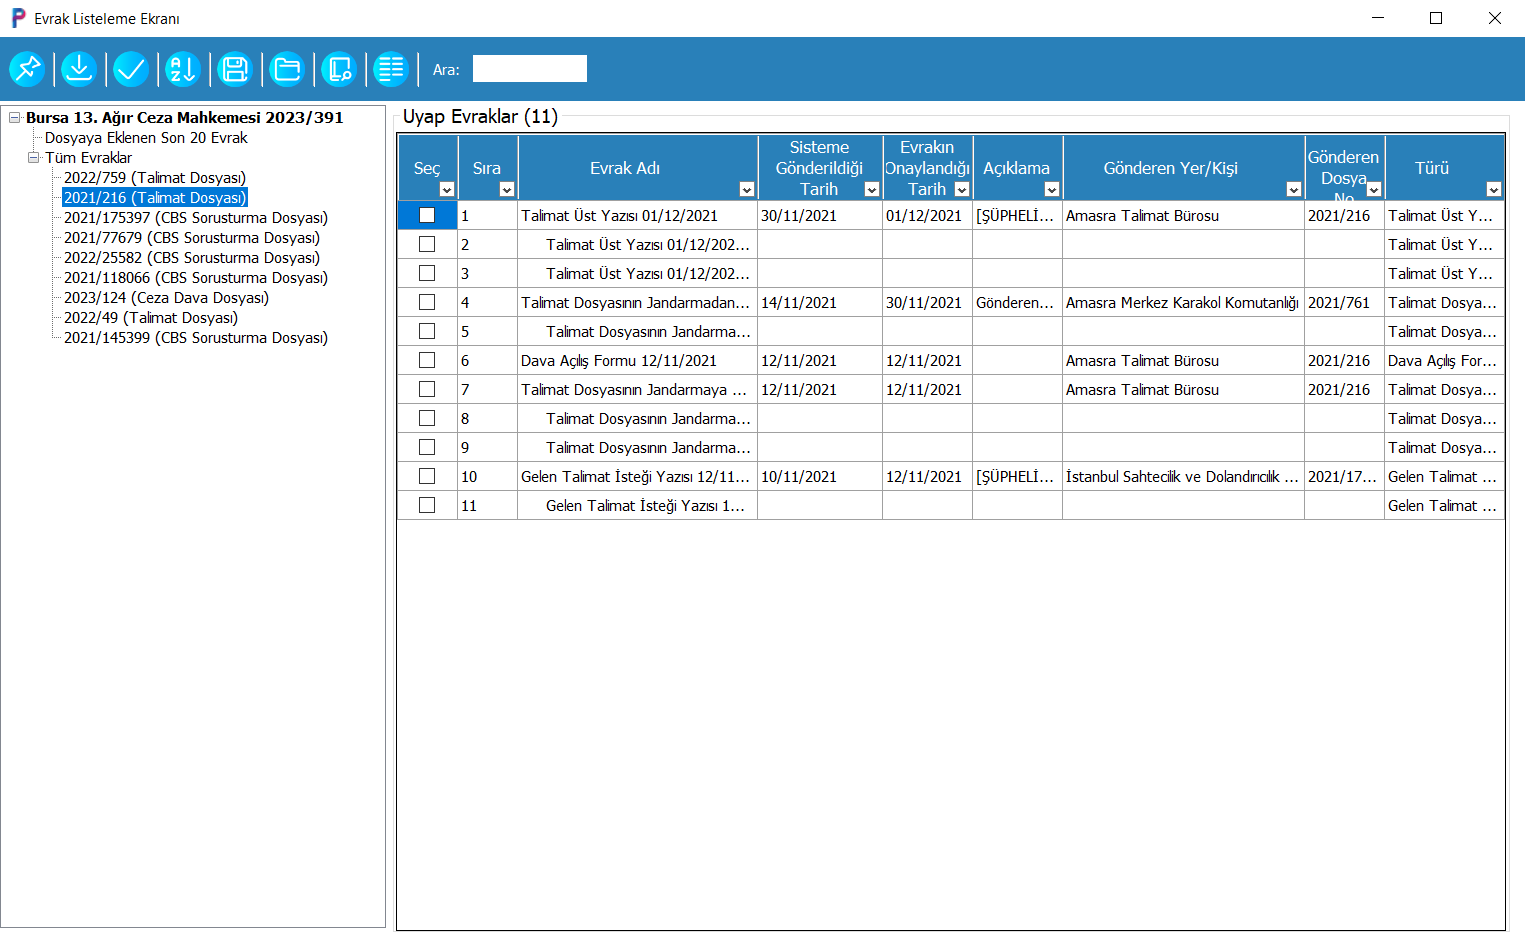Click the document search icon
This screenshot has height=942, width=1525.
(x=339, y=69)
